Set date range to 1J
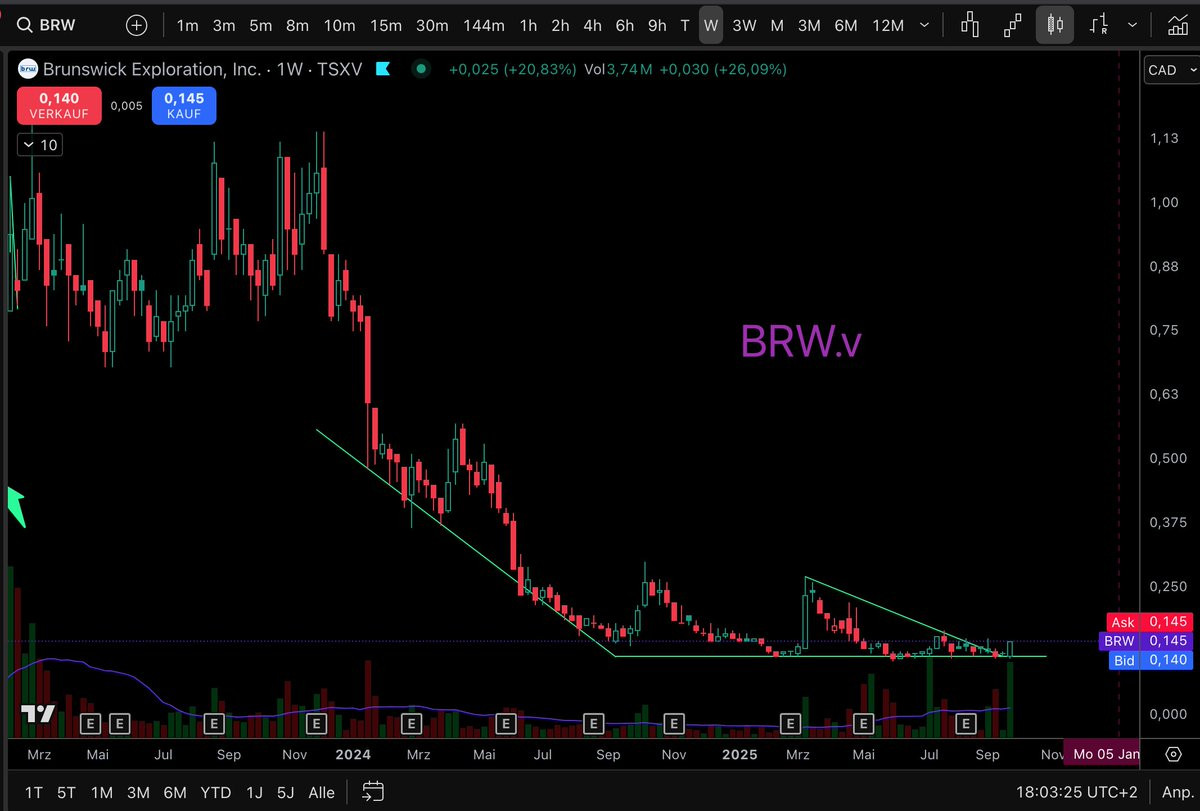 [254, 792]
